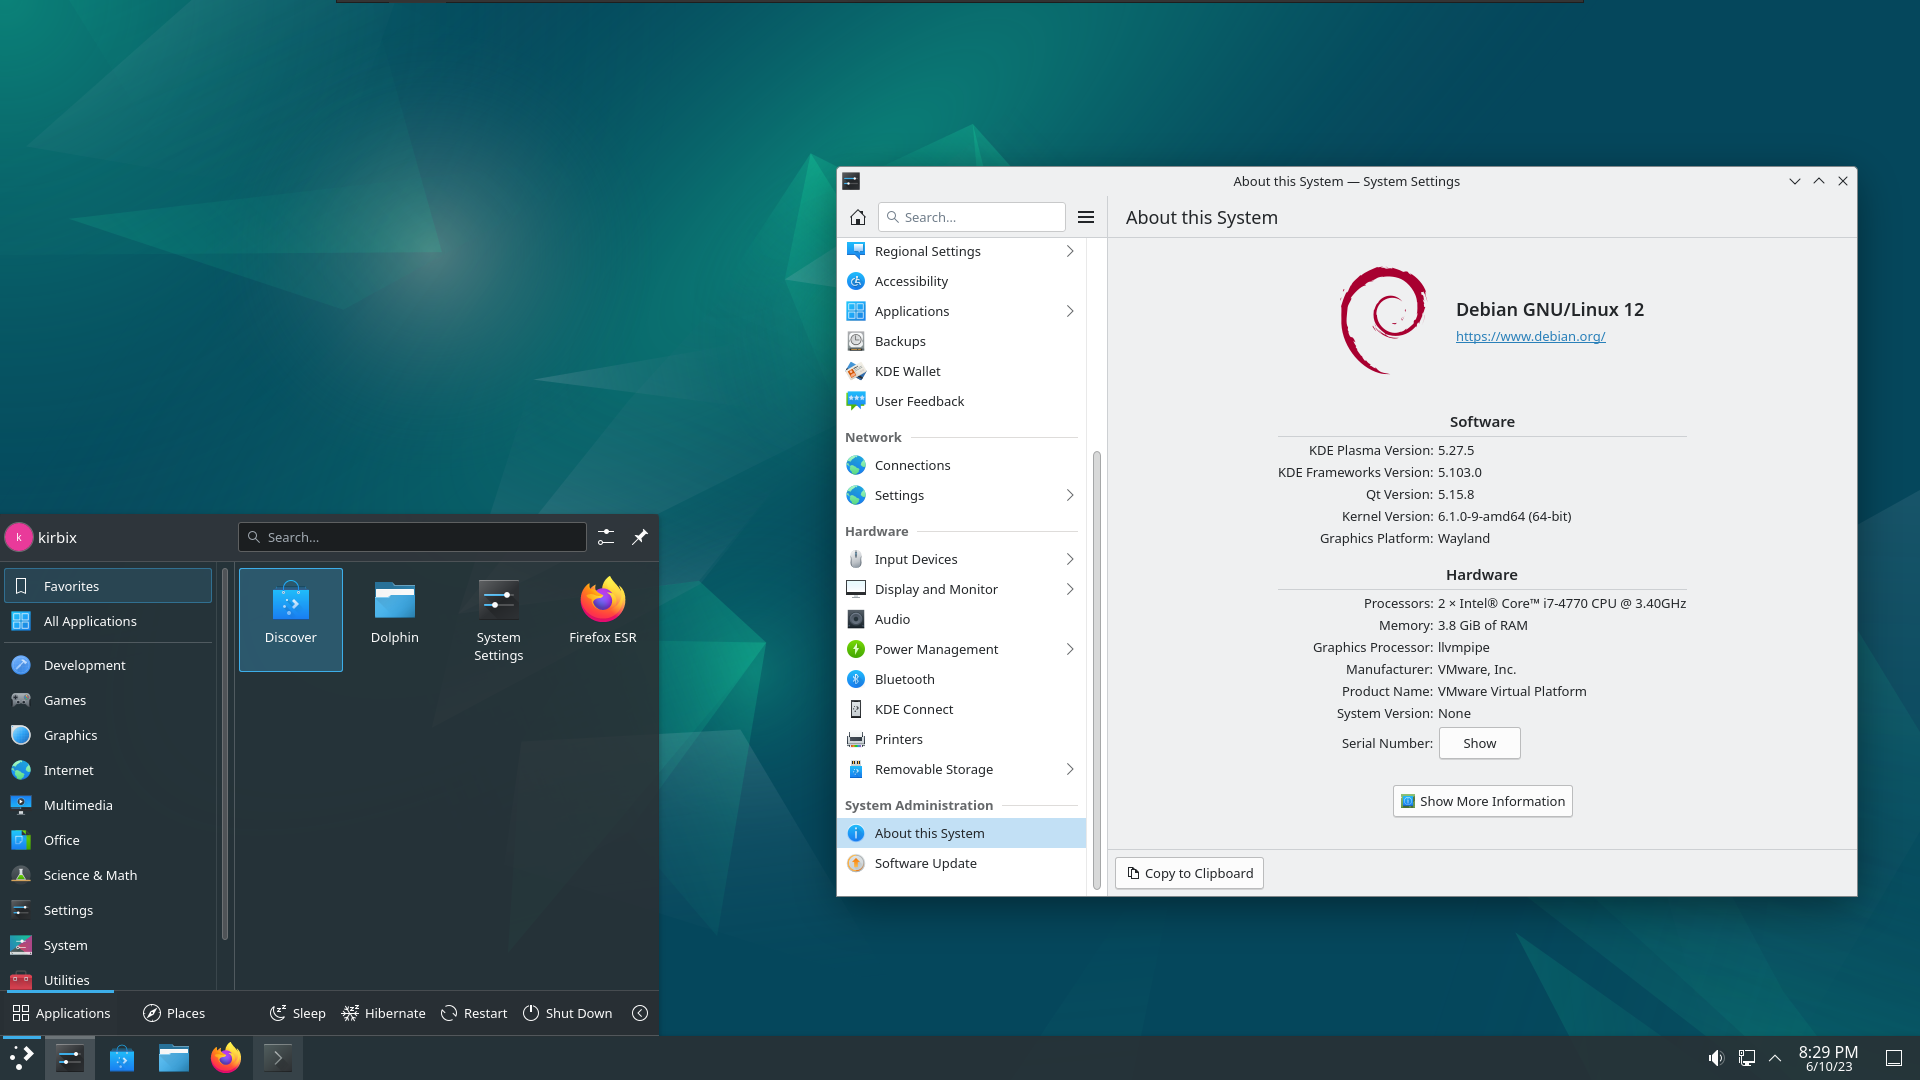Viewport: 1920px width, 1080px height.
Task: Show the serial number
Action: 1479,743
